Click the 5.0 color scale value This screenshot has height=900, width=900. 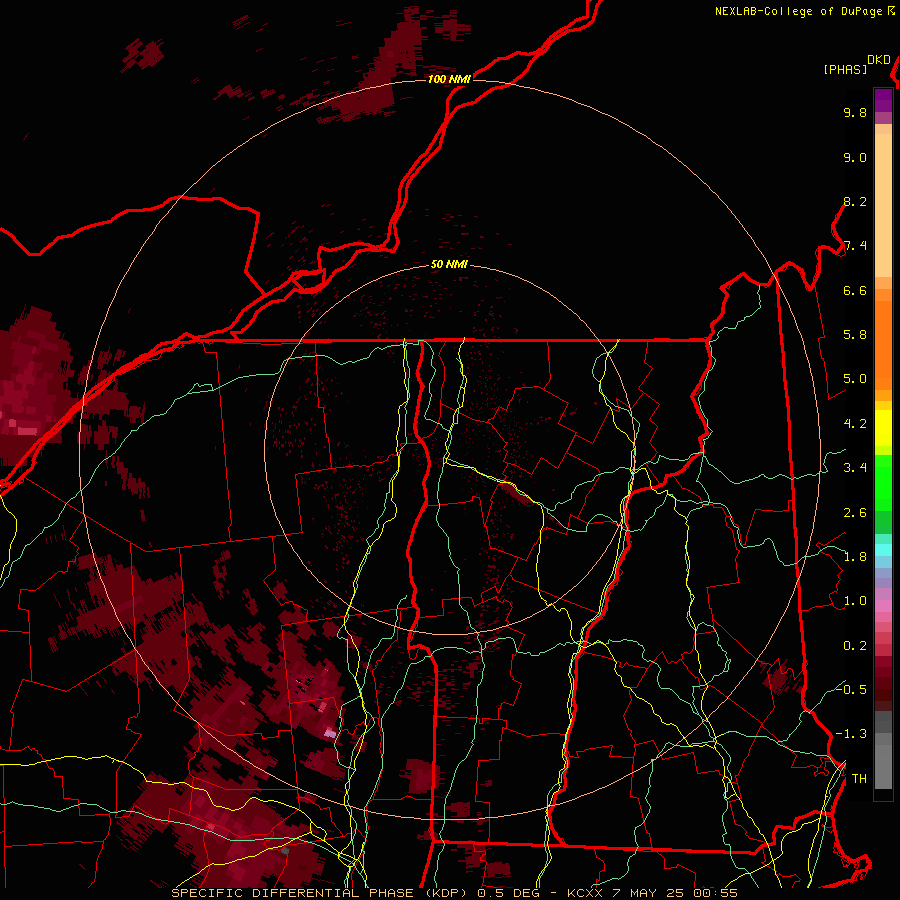[855, 379]
